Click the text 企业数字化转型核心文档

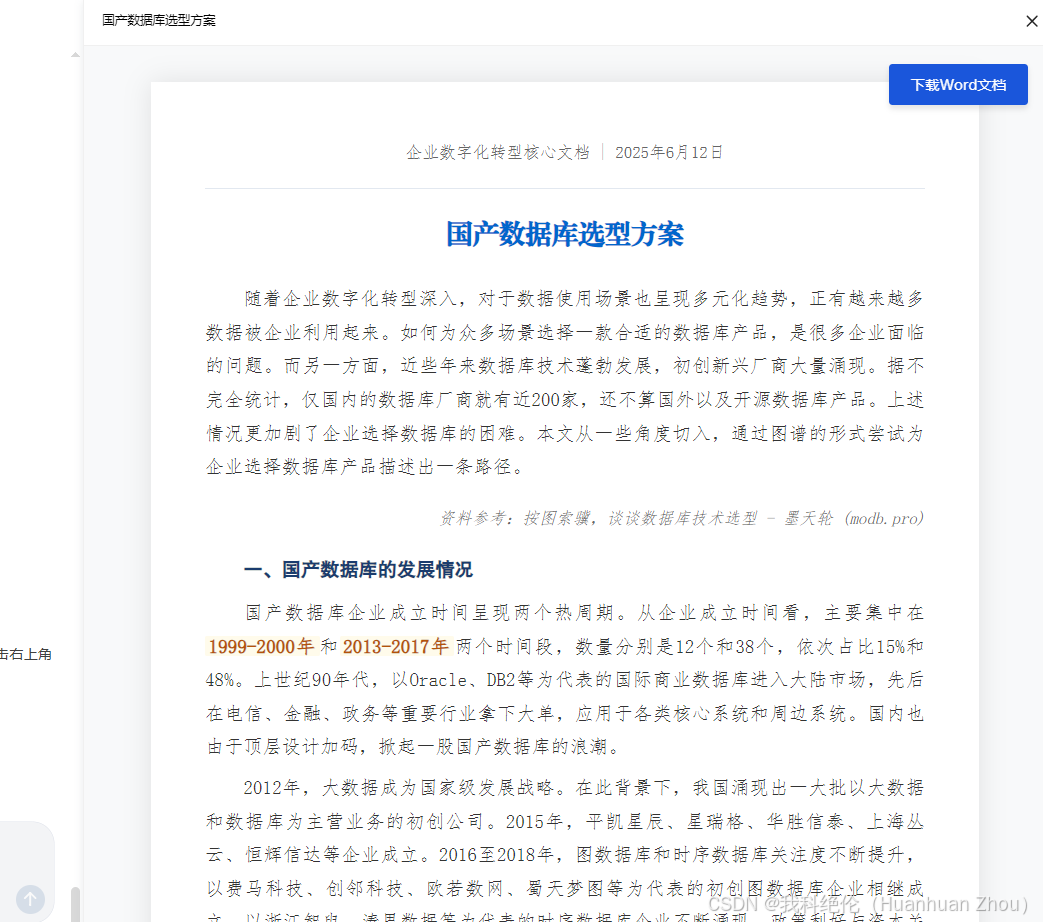coord(498,152)
